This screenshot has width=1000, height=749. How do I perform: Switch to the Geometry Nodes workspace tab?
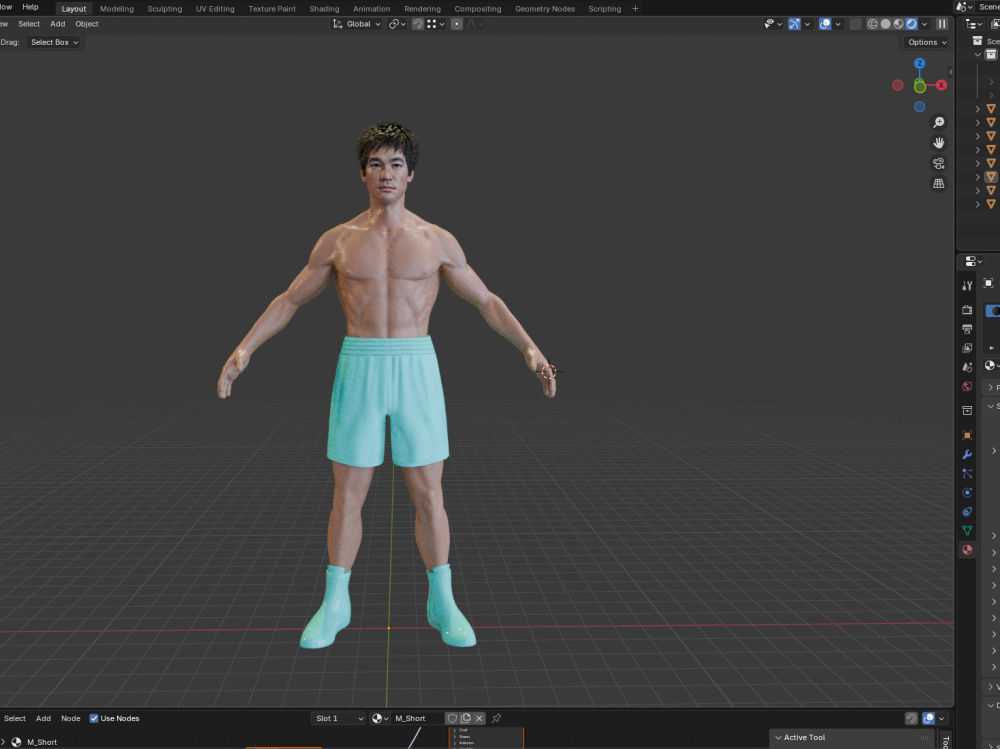tap(545, 9)
